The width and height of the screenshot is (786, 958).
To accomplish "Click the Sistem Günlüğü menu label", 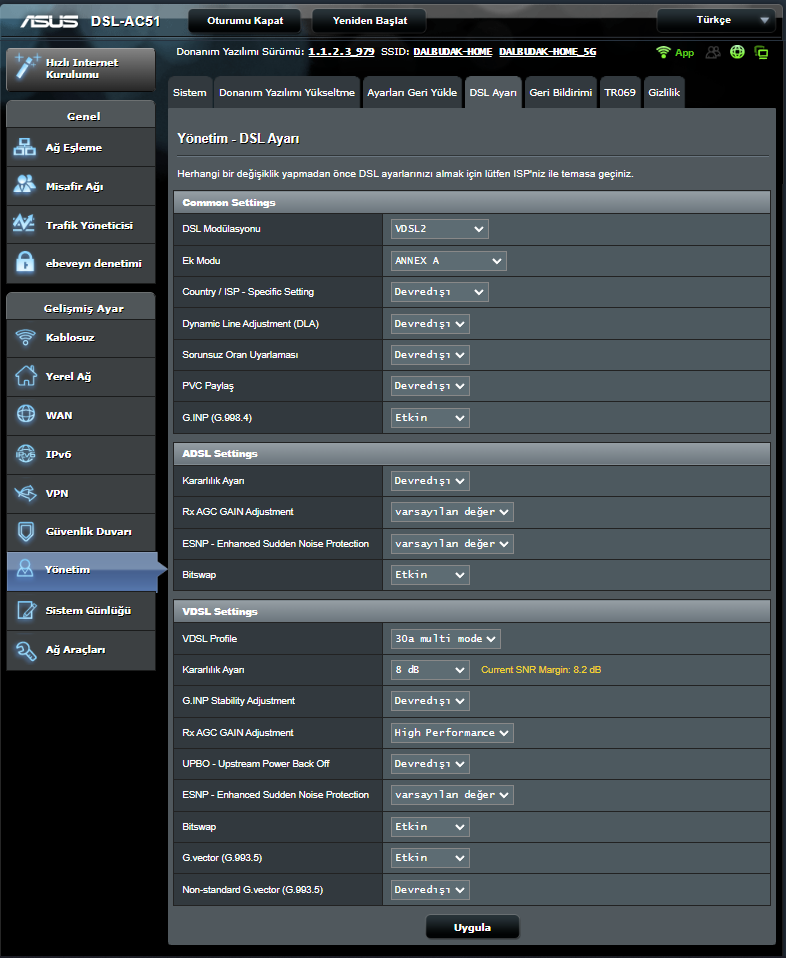I will click(x=89, y=610).
